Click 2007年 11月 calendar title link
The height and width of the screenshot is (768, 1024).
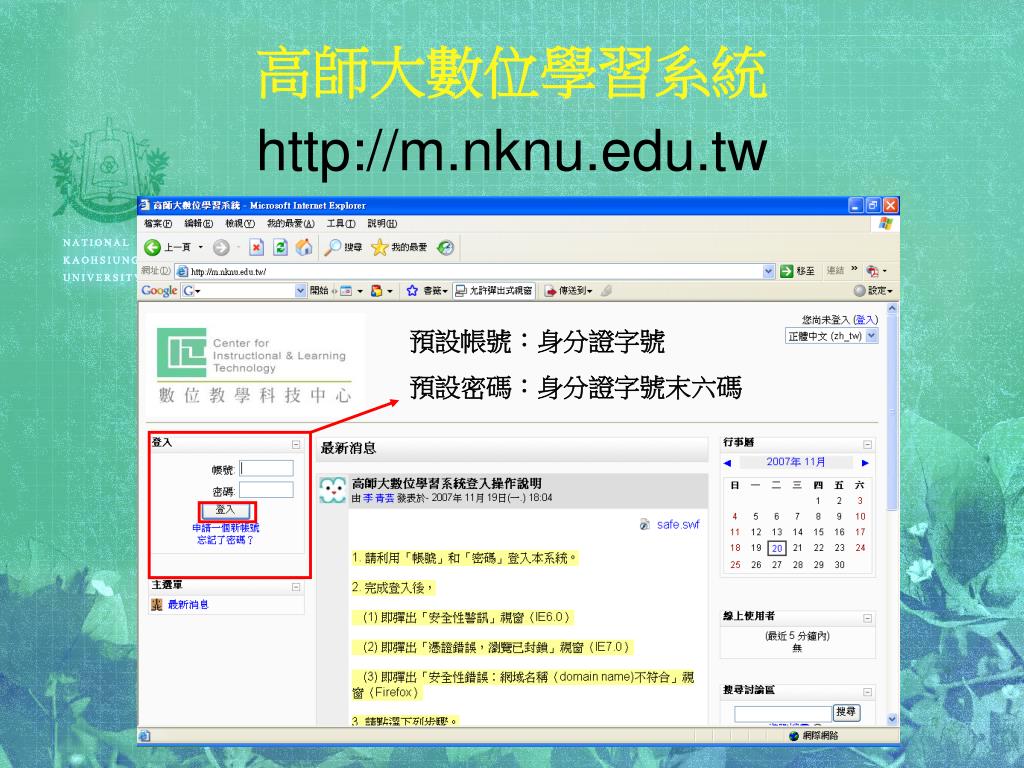point(795,462)
